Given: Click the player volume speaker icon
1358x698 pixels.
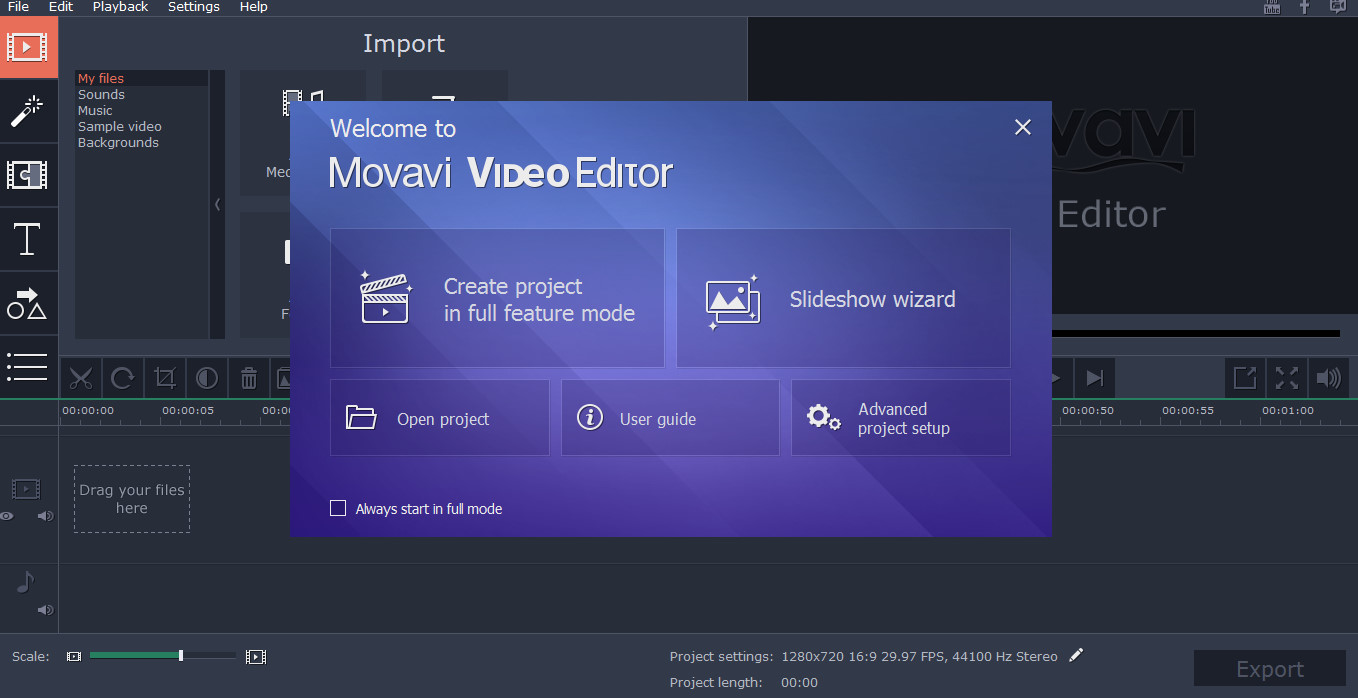Looking at the screenshot, I should (1328, 378).
